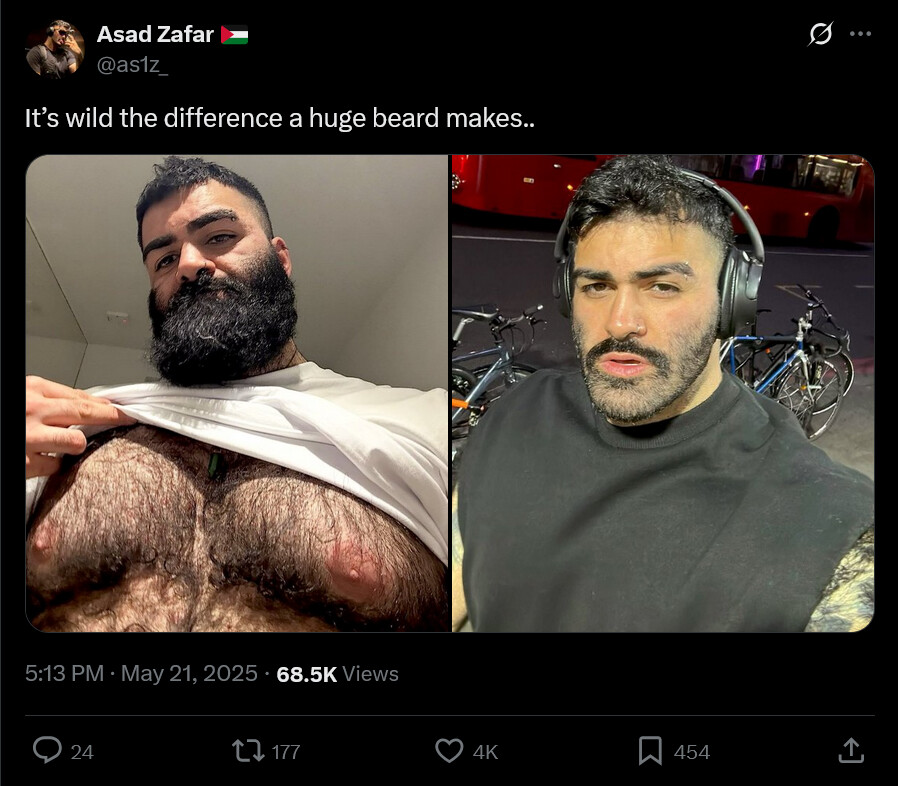
Task: Click the 454 bookmarks count
Action: point(691,752)
